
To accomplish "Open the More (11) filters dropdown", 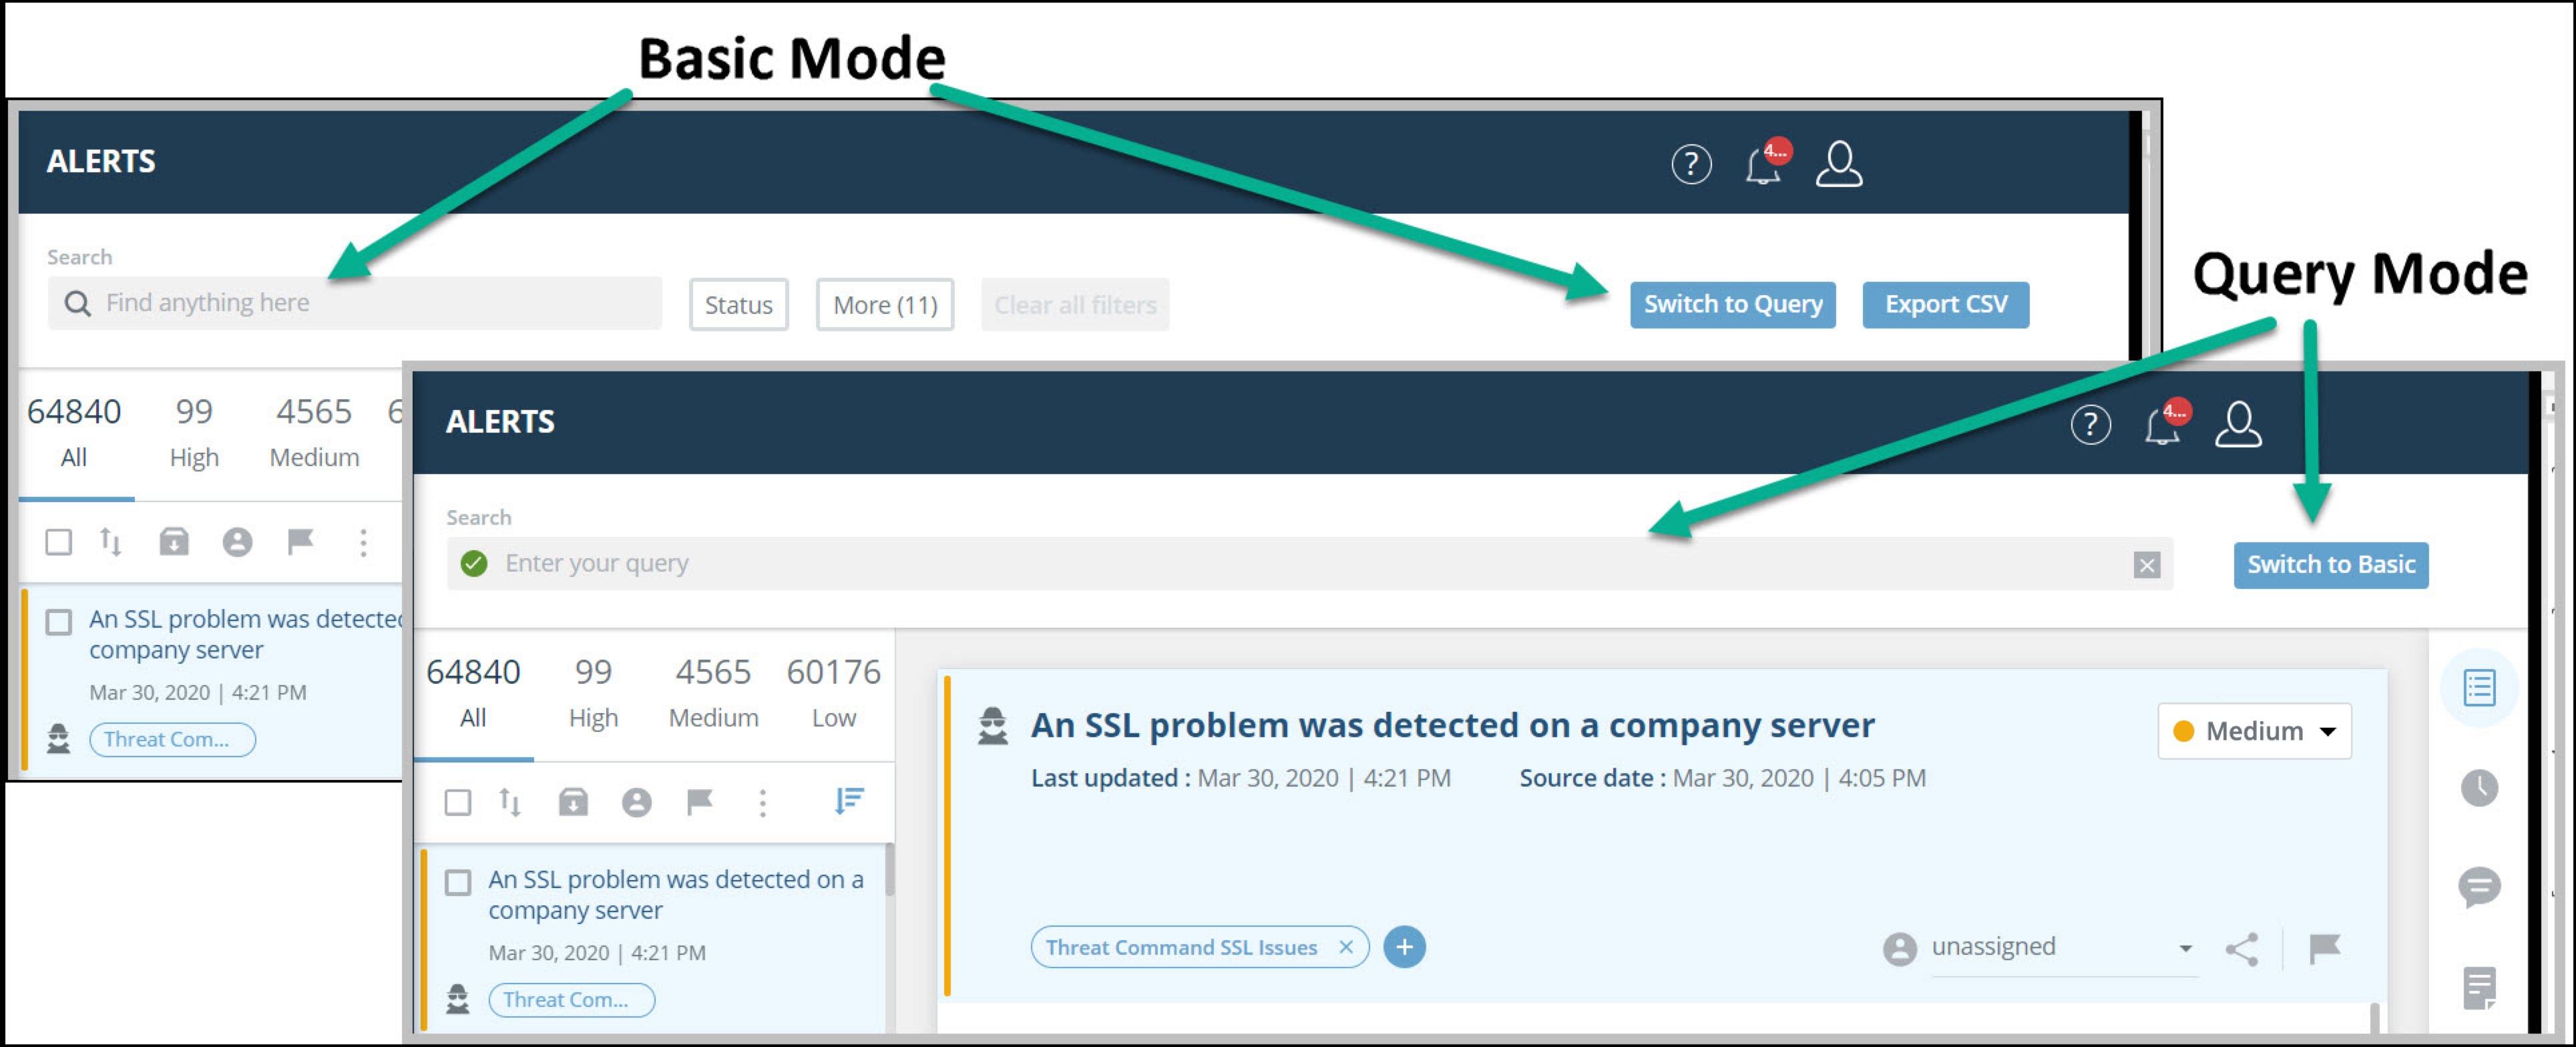I will (x=884, y=305).
